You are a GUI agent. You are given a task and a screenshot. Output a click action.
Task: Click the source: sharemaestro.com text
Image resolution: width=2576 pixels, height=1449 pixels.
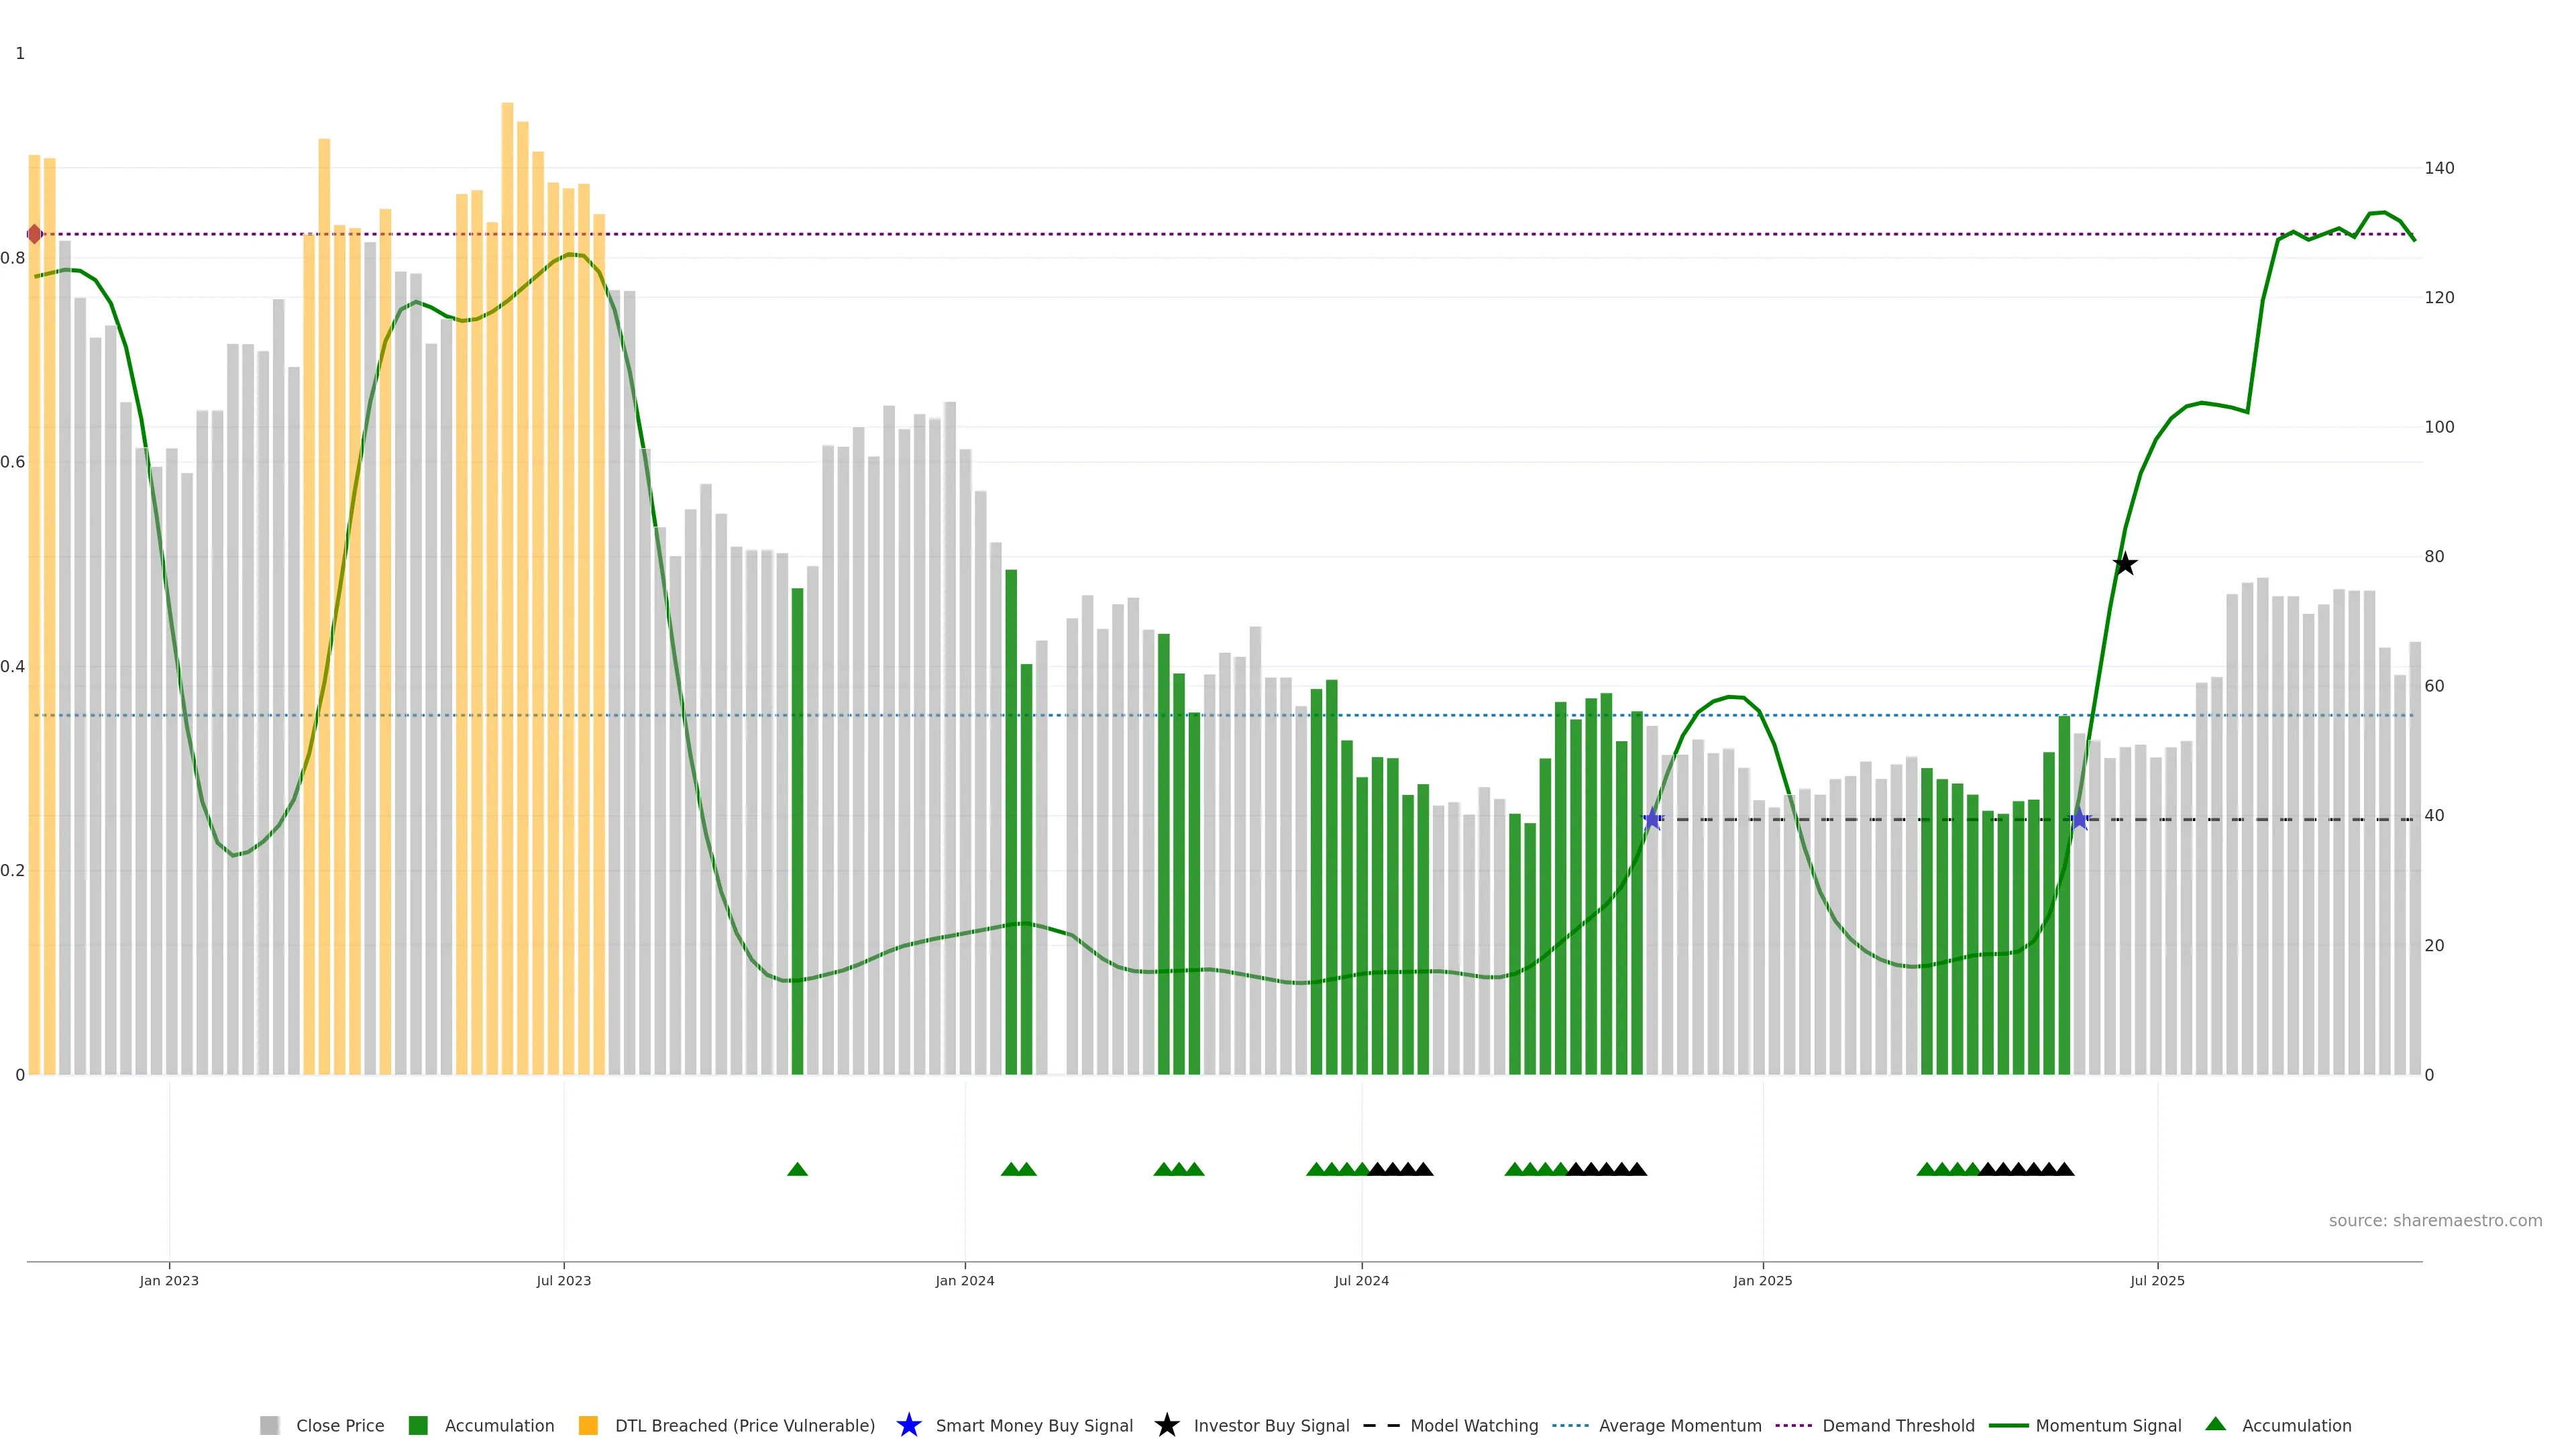2435,1221
